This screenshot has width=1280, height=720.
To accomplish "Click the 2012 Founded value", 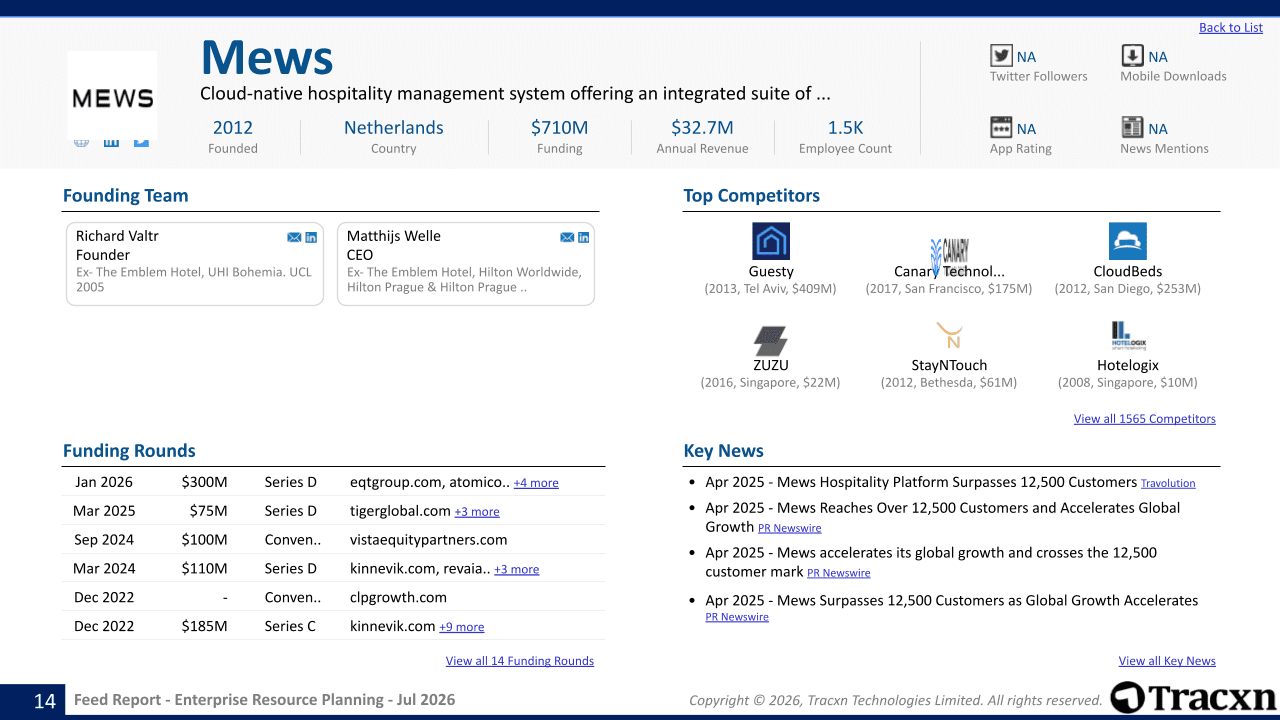I will tap(233, 127).
